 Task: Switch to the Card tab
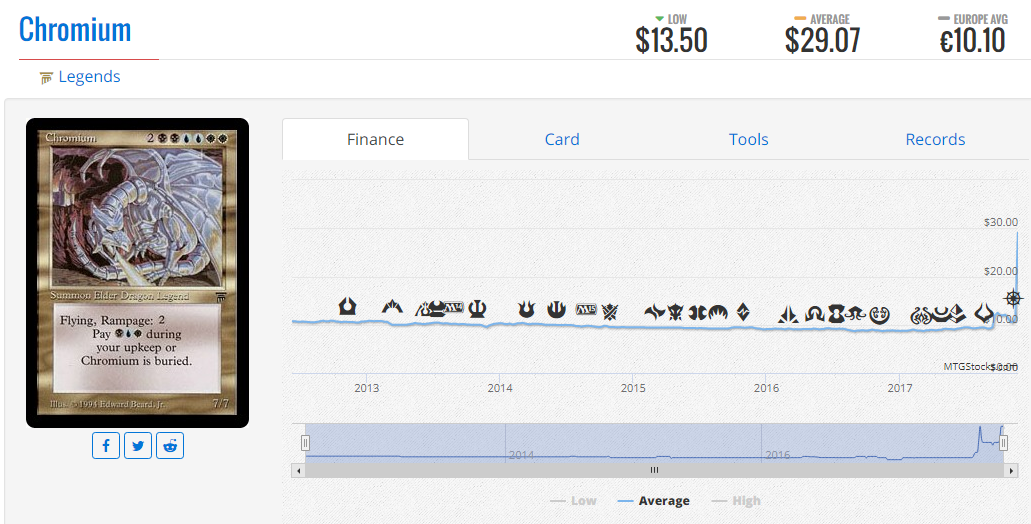[562, 139]
